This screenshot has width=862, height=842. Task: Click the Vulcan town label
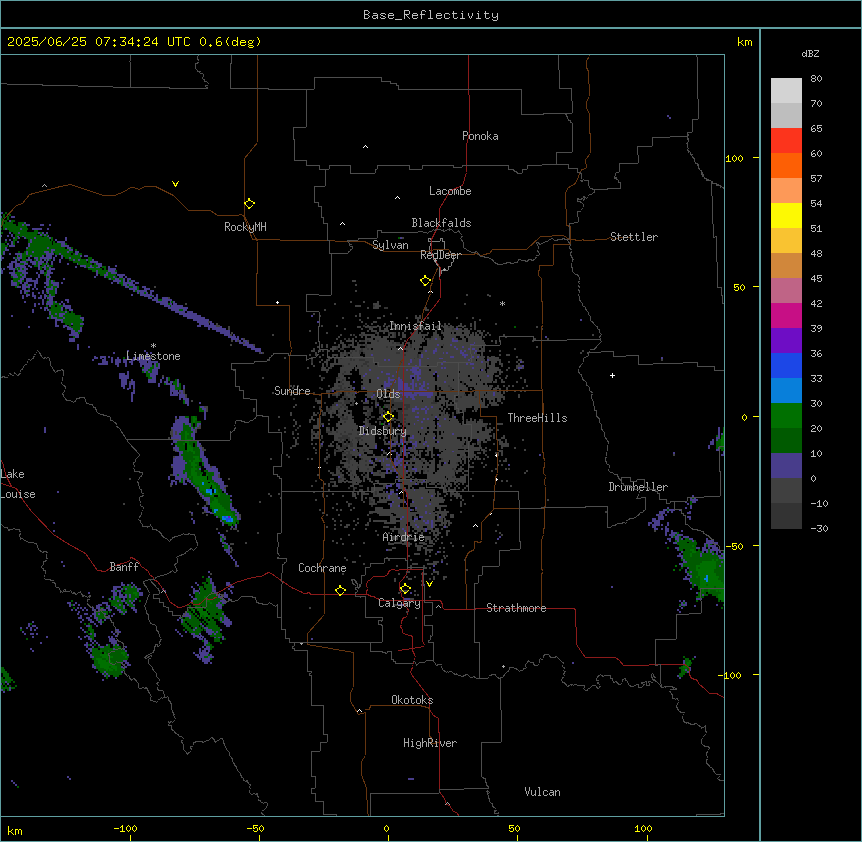pyautogui.click(x=543, y=792)
